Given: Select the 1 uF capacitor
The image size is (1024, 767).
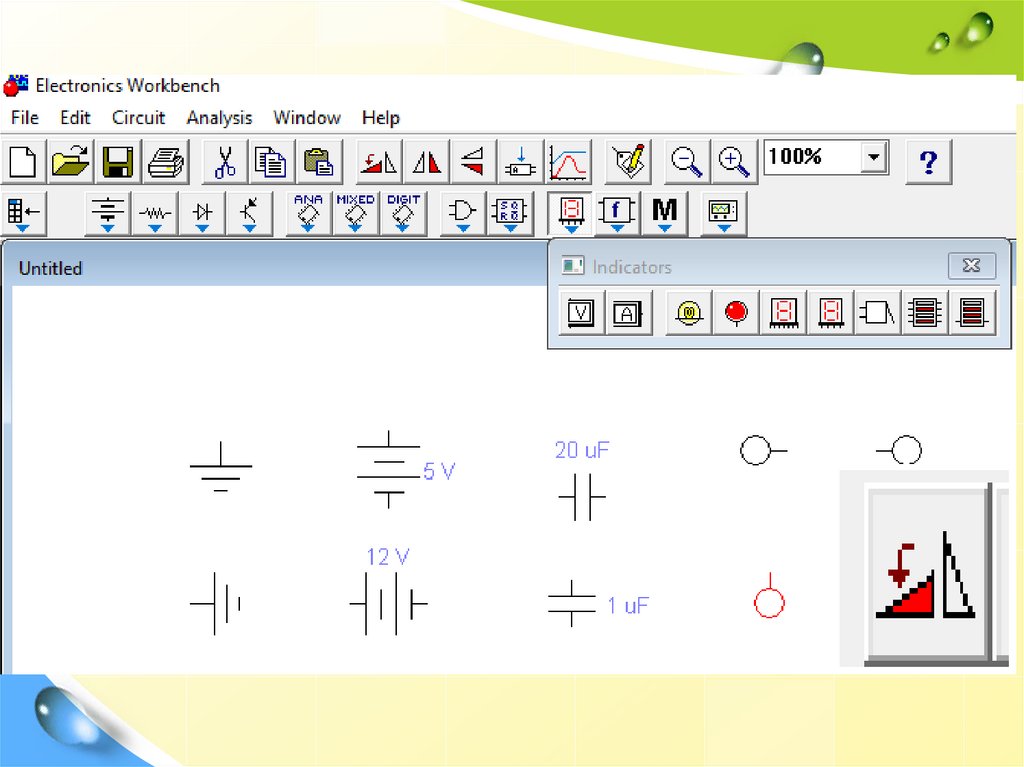Looking at the screenshot, I should click(571, 604).
